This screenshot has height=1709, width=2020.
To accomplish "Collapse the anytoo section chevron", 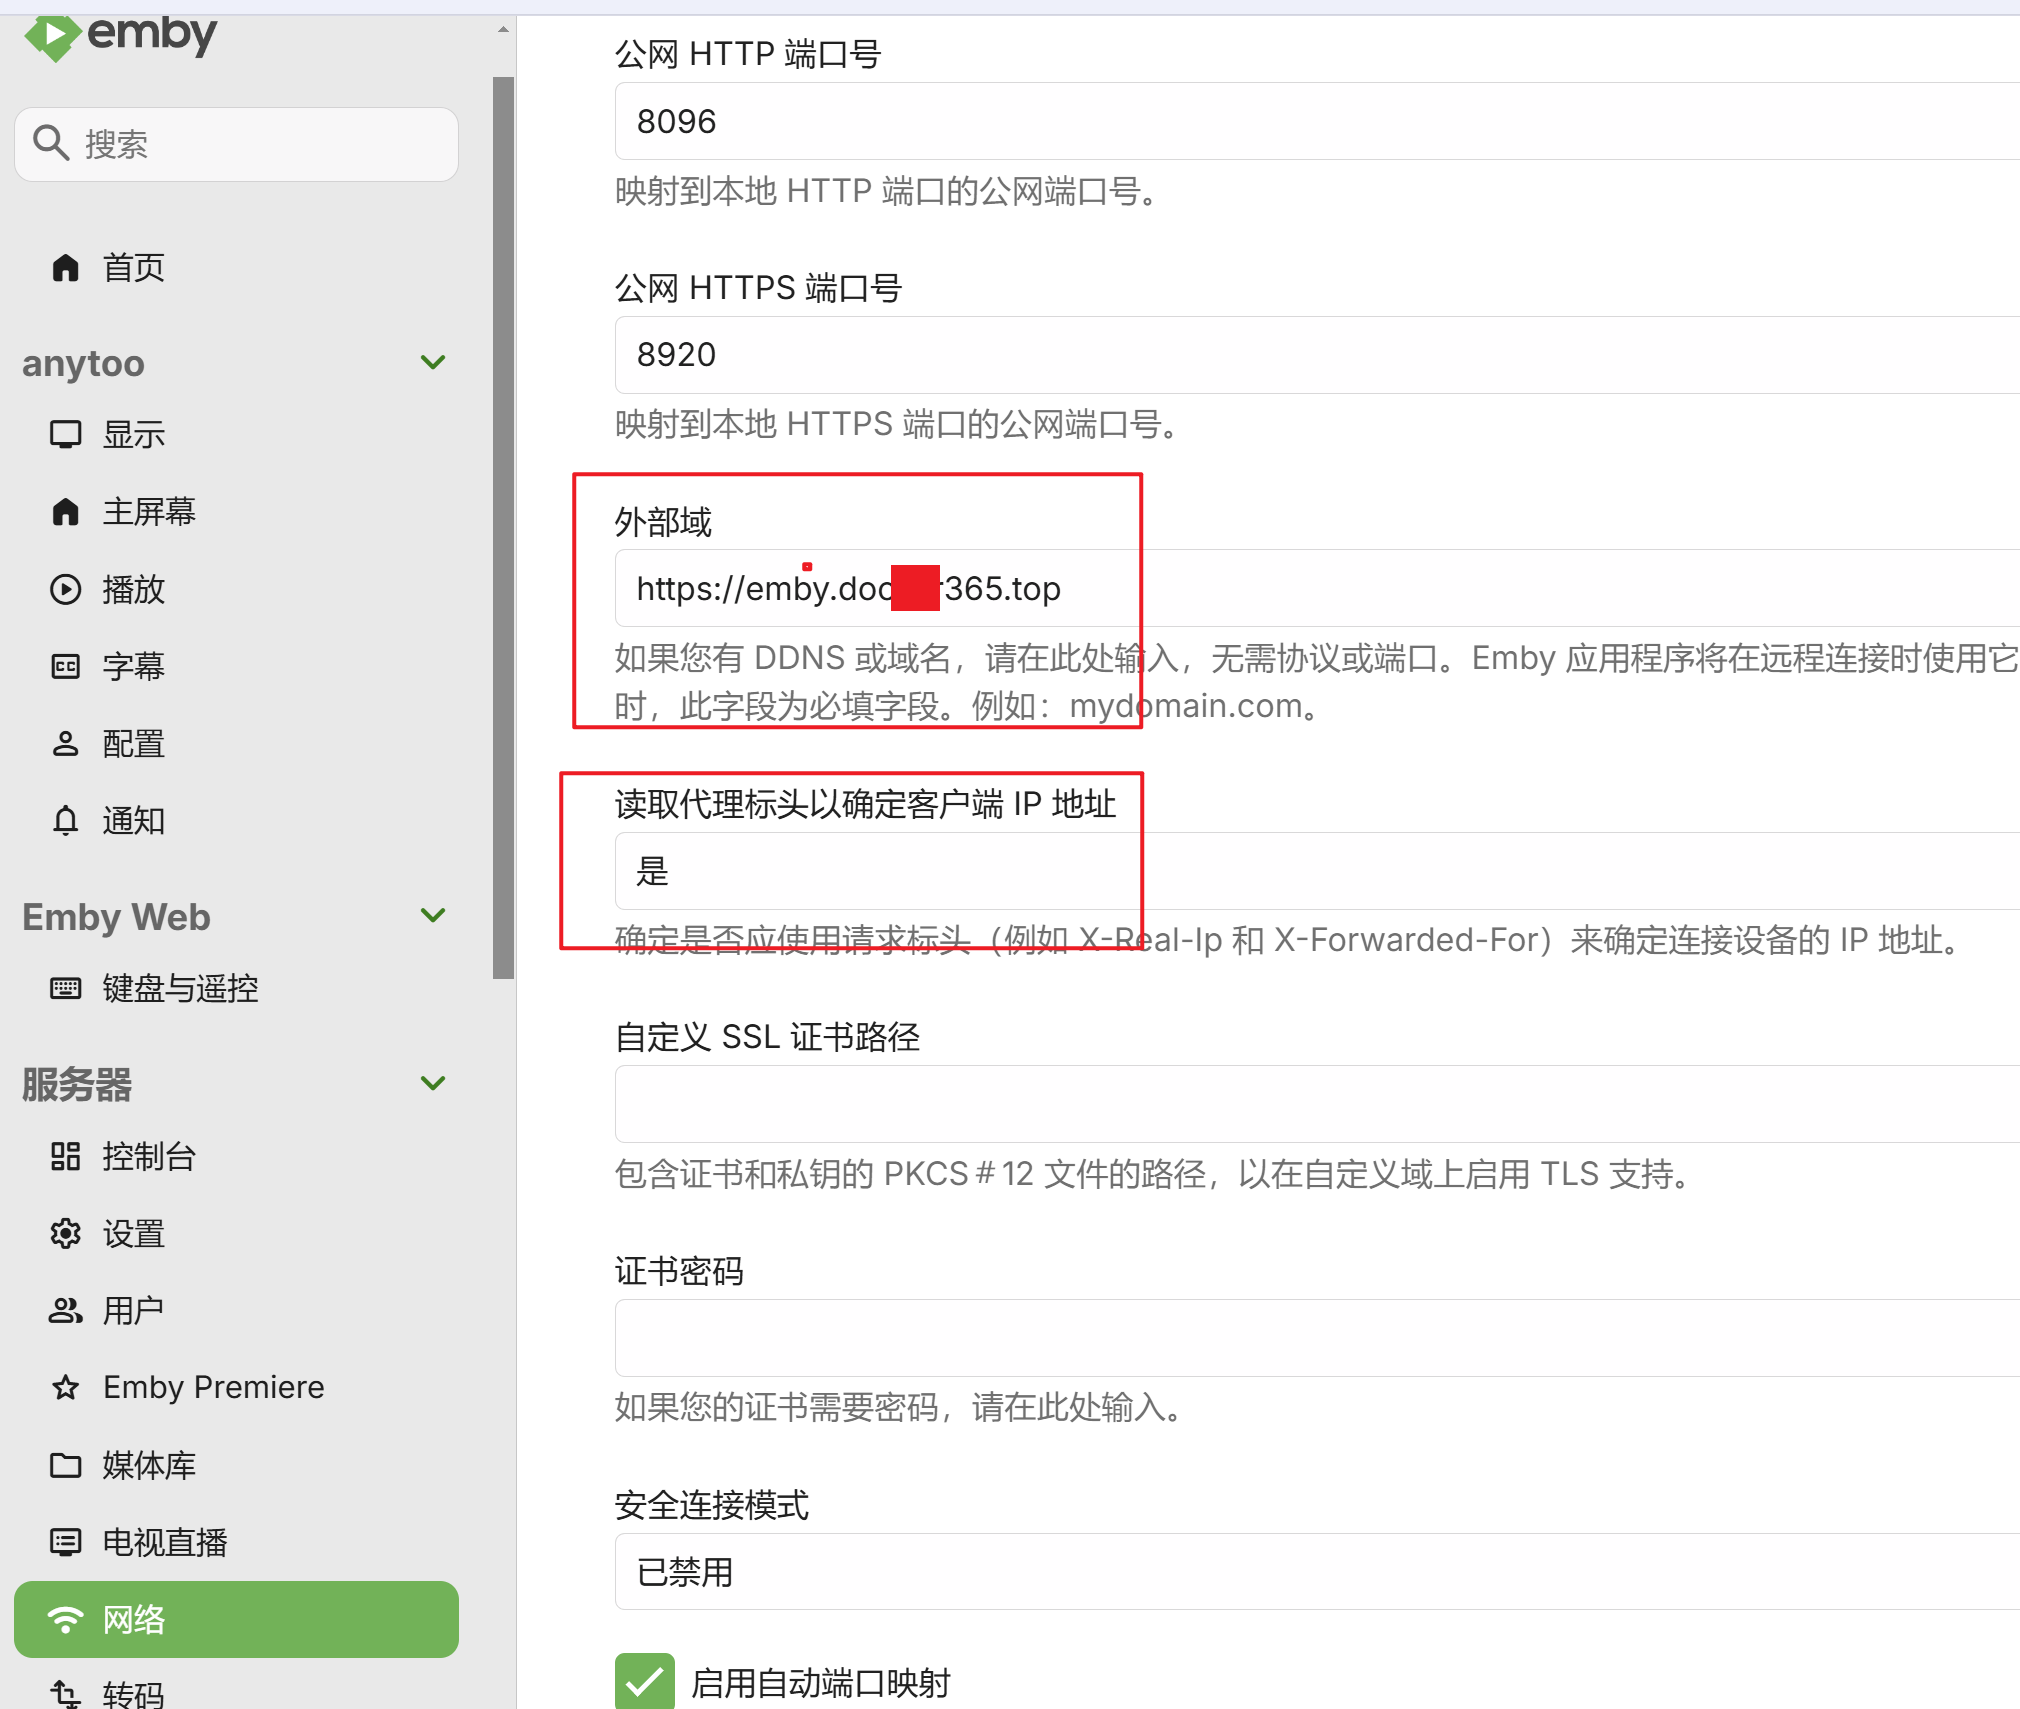I will click(x=433, y=362).
